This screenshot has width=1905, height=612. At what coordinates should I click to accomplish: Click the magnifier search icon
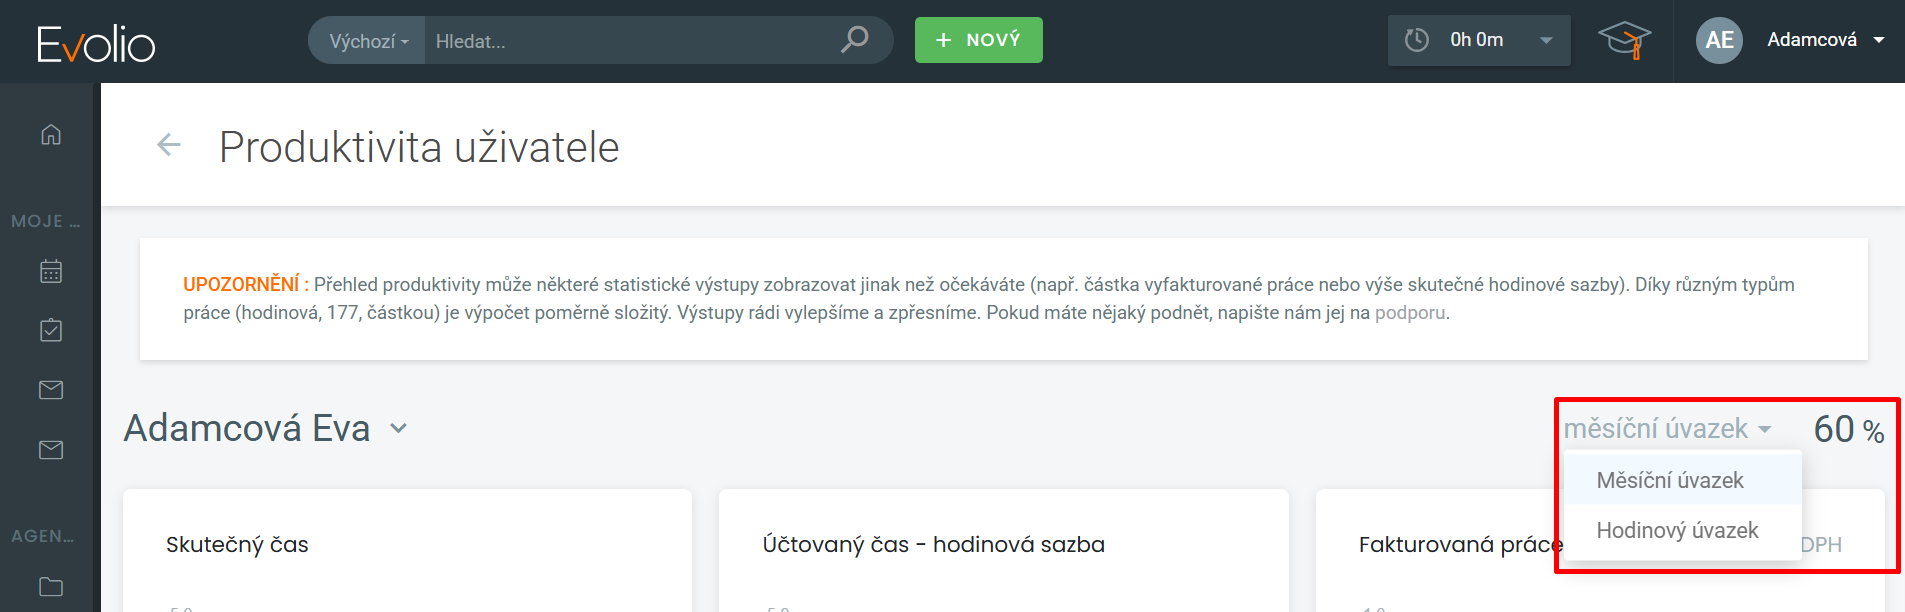pos(854,40)
